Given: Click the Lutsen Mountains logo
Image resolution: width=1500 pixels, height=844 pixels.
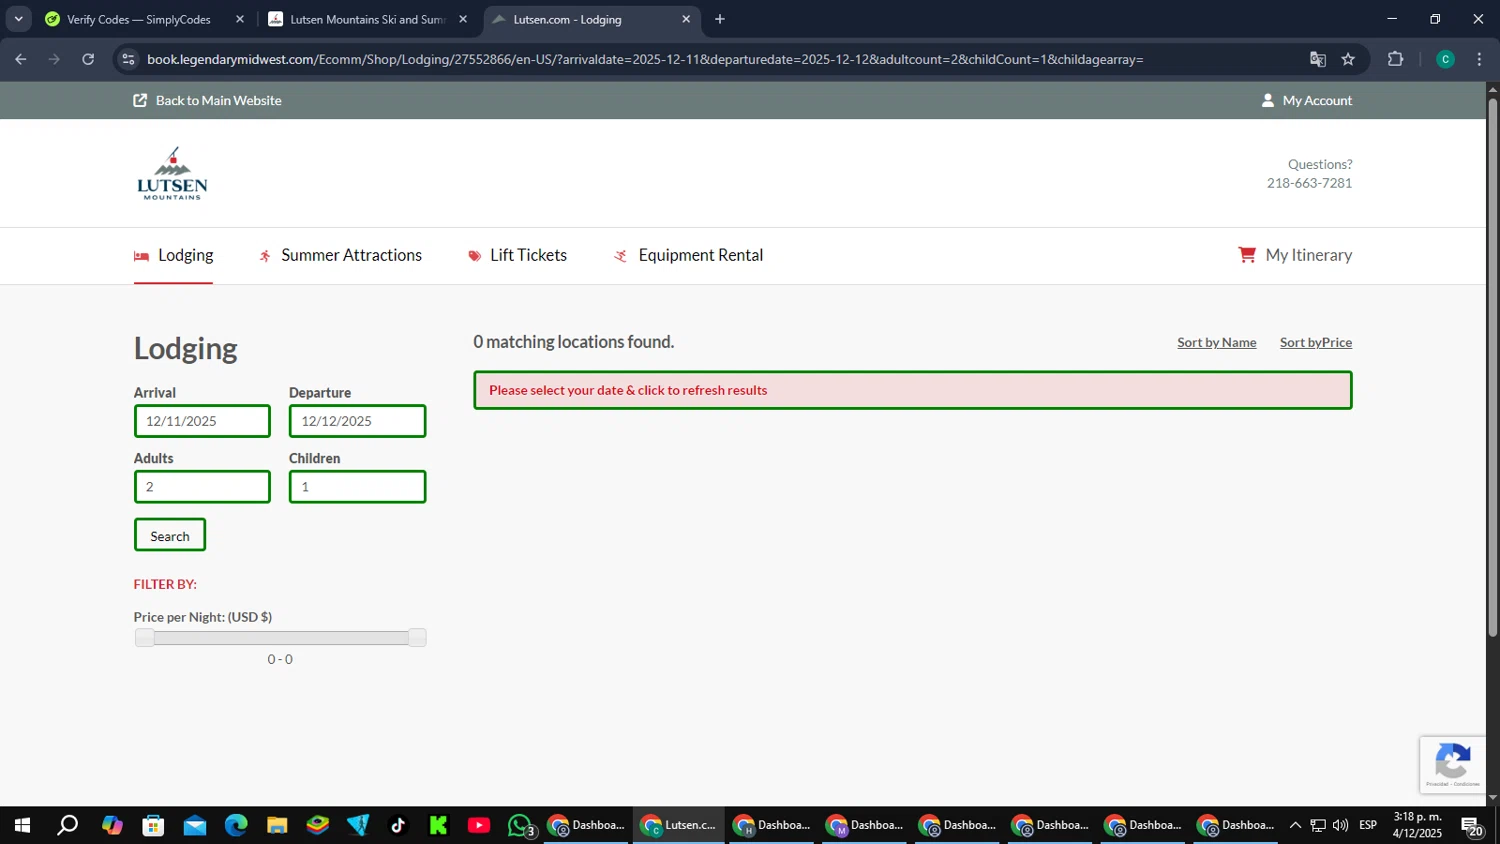Looking at the screenshot, I should click(x=172, y=173).
